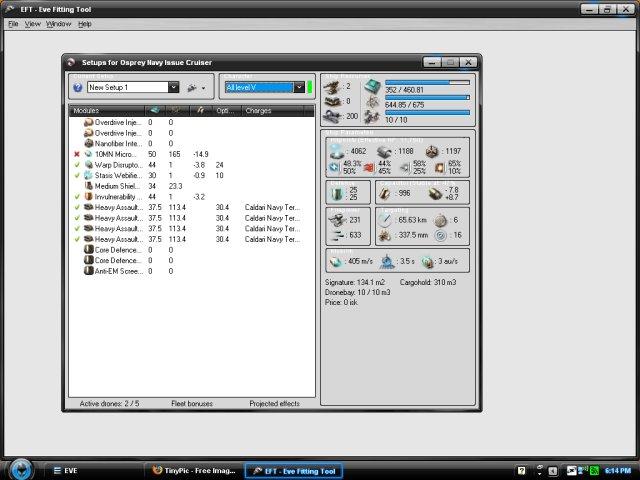Toggle the bottom Heavy Assault launcher checkmark
Viewport: 640px width, 480px height.
(77, 239)
